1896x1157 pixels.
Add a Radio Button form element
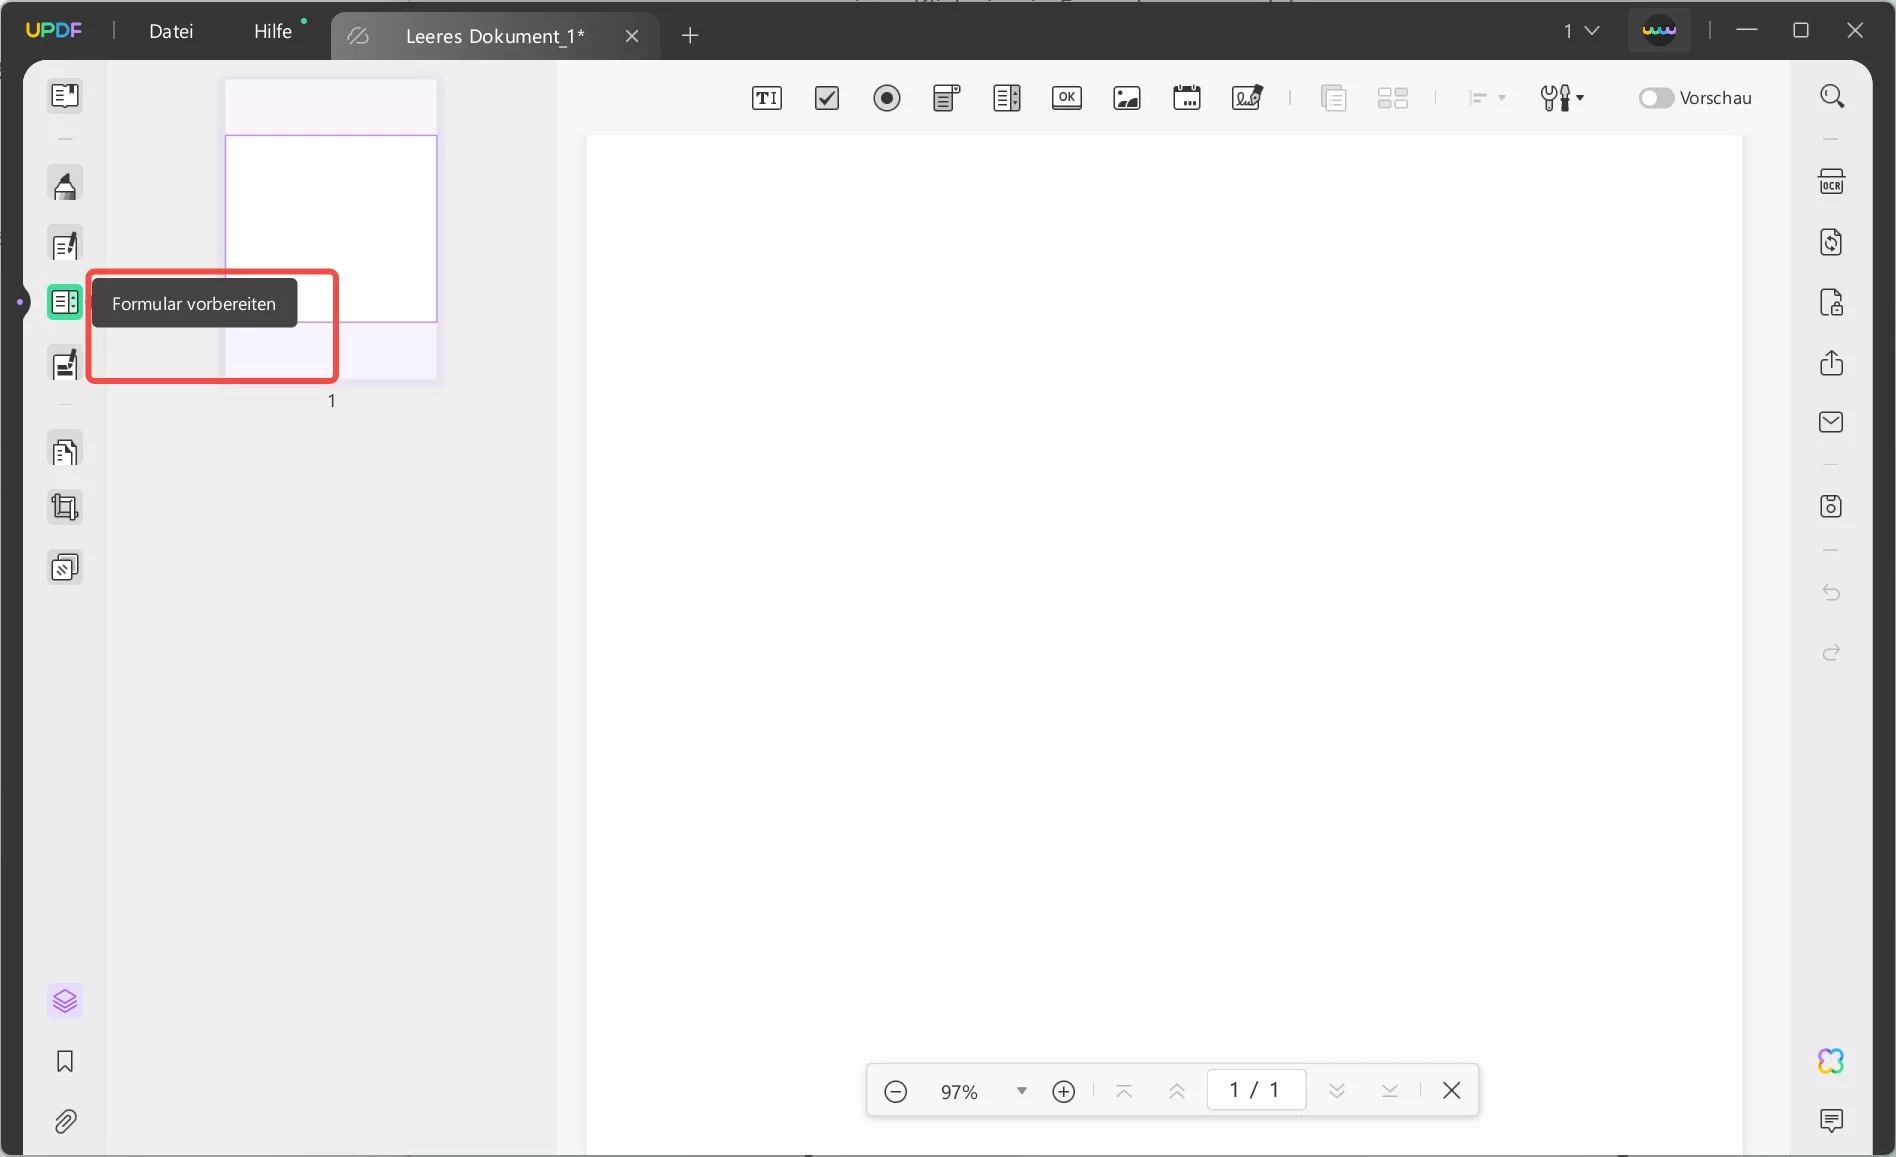click(x=887, y=98)
